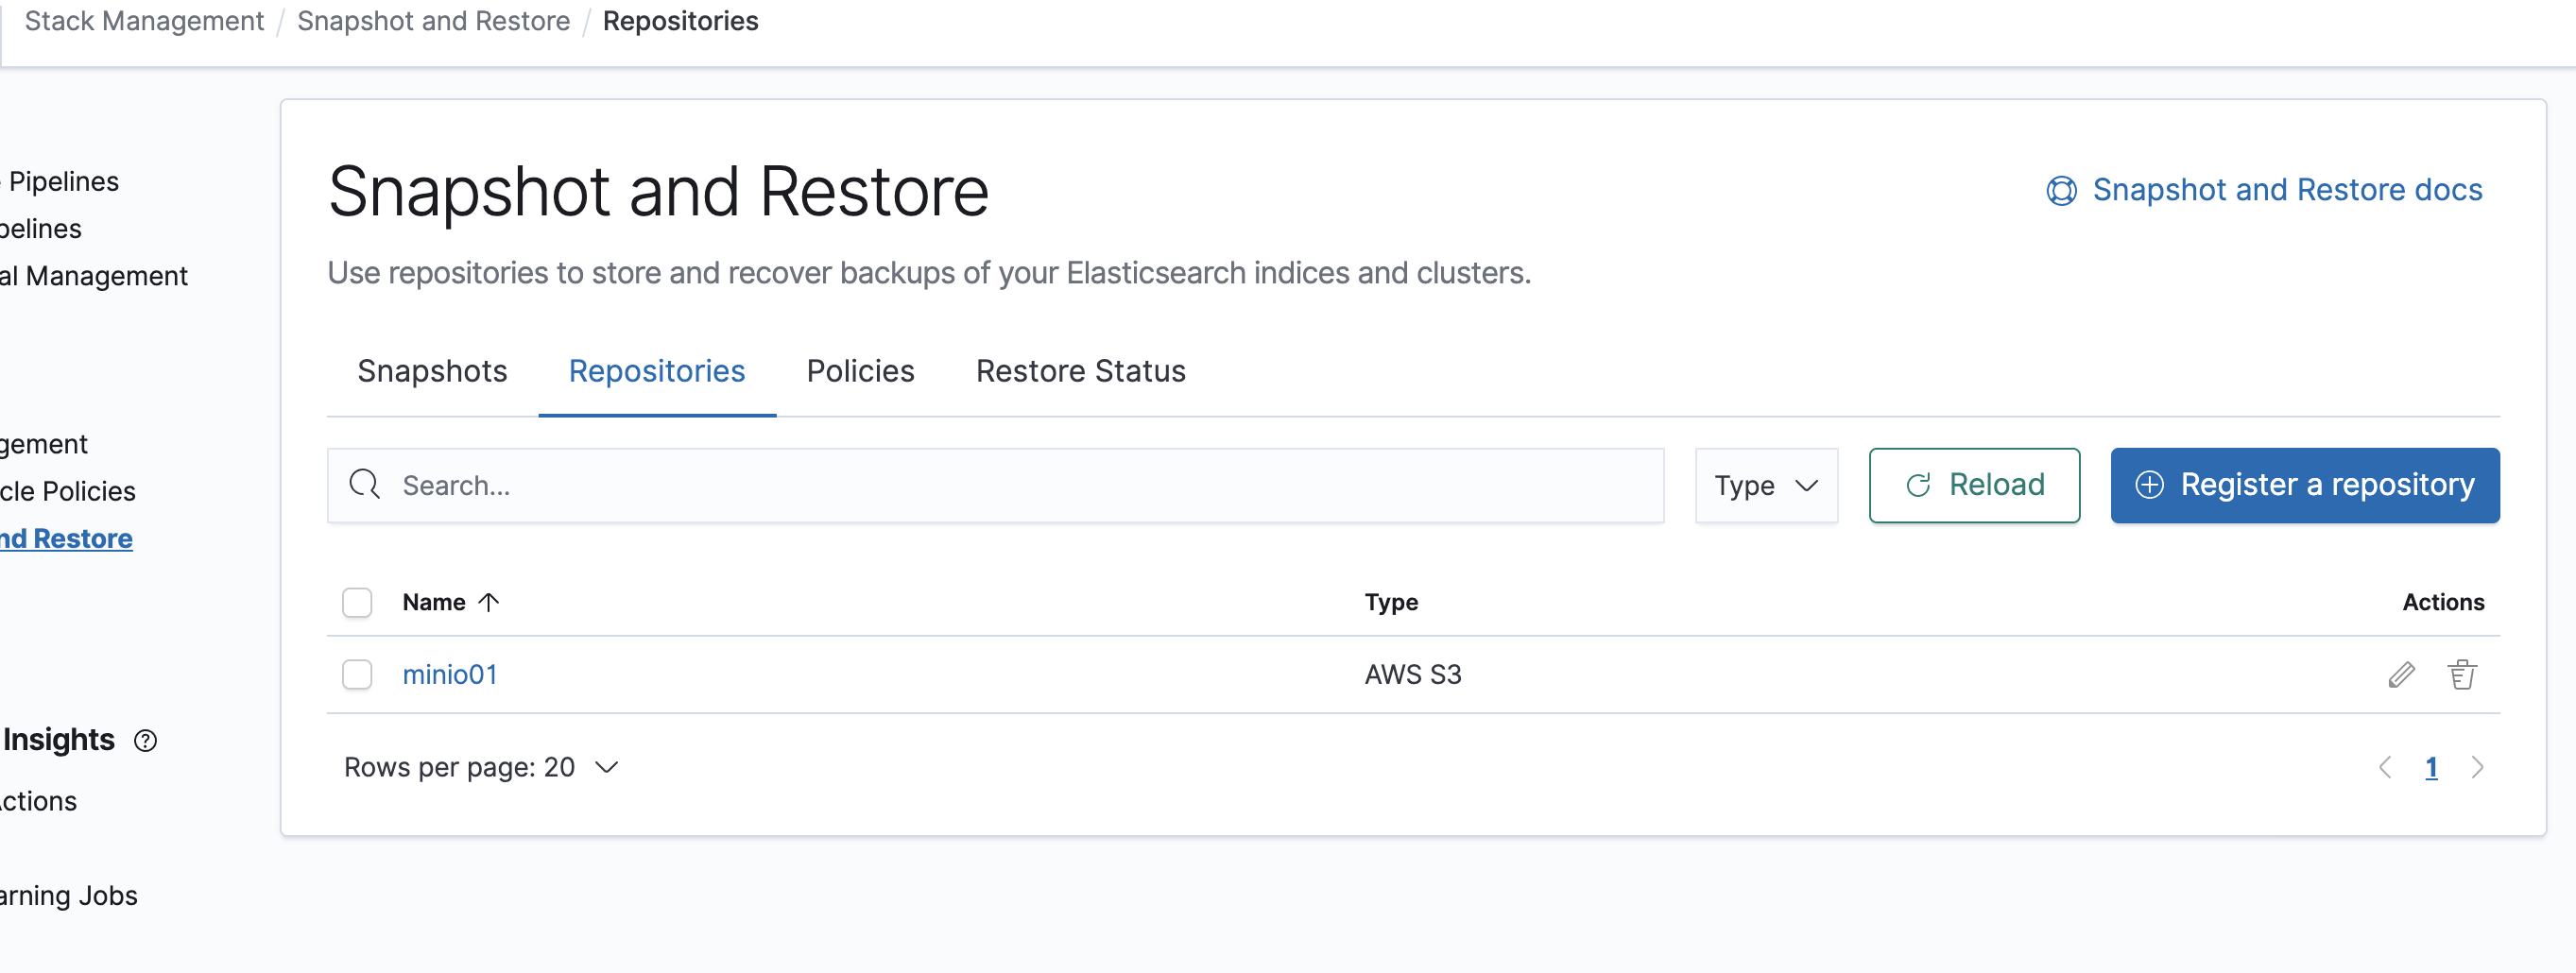Click the help icon next to Insights
This screenshot has height=973, width=2576.
[146, 741]
